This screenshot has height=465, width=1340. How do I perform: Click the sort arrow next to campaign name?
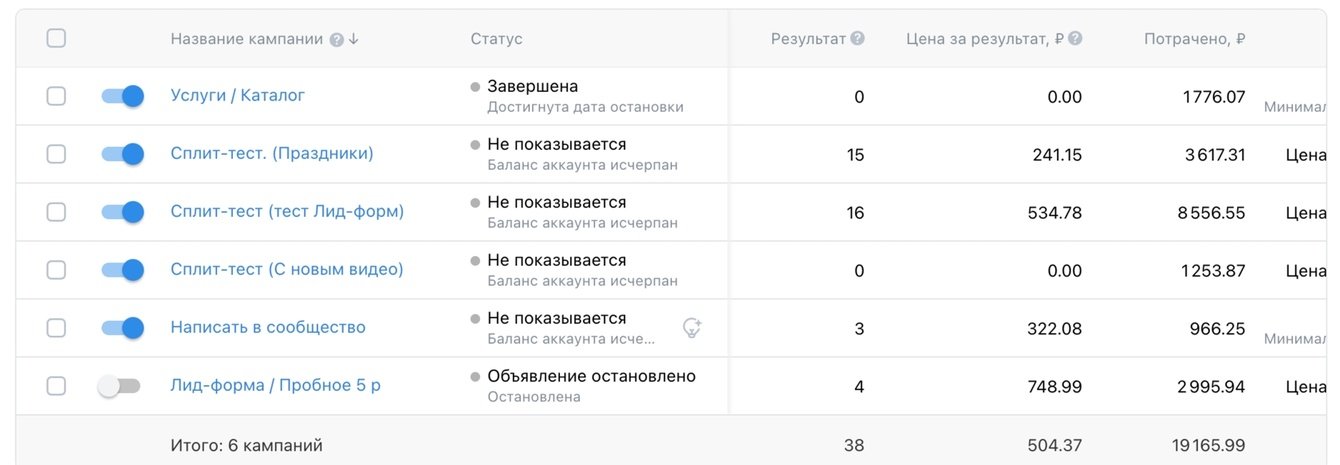pos(354,40)
